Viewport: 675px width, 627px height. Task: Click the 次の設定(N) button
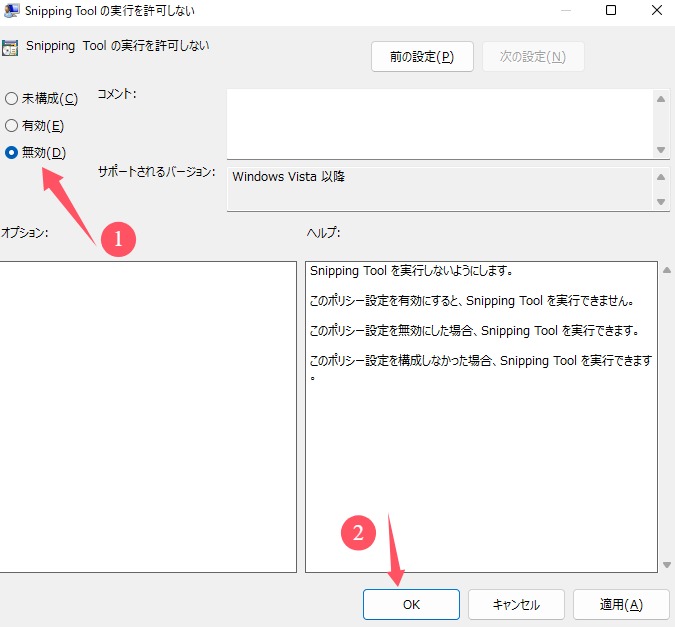(533, 56)
